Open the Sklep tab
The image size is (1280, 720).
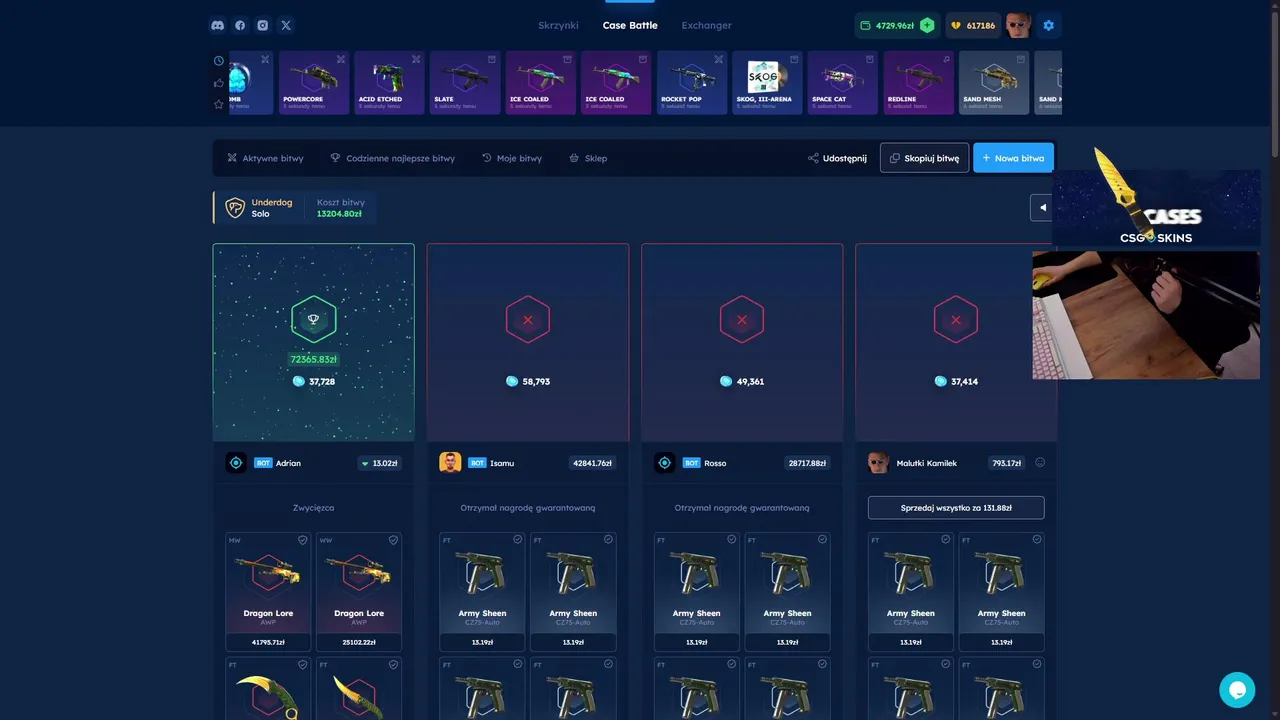(x=588, y=158)
